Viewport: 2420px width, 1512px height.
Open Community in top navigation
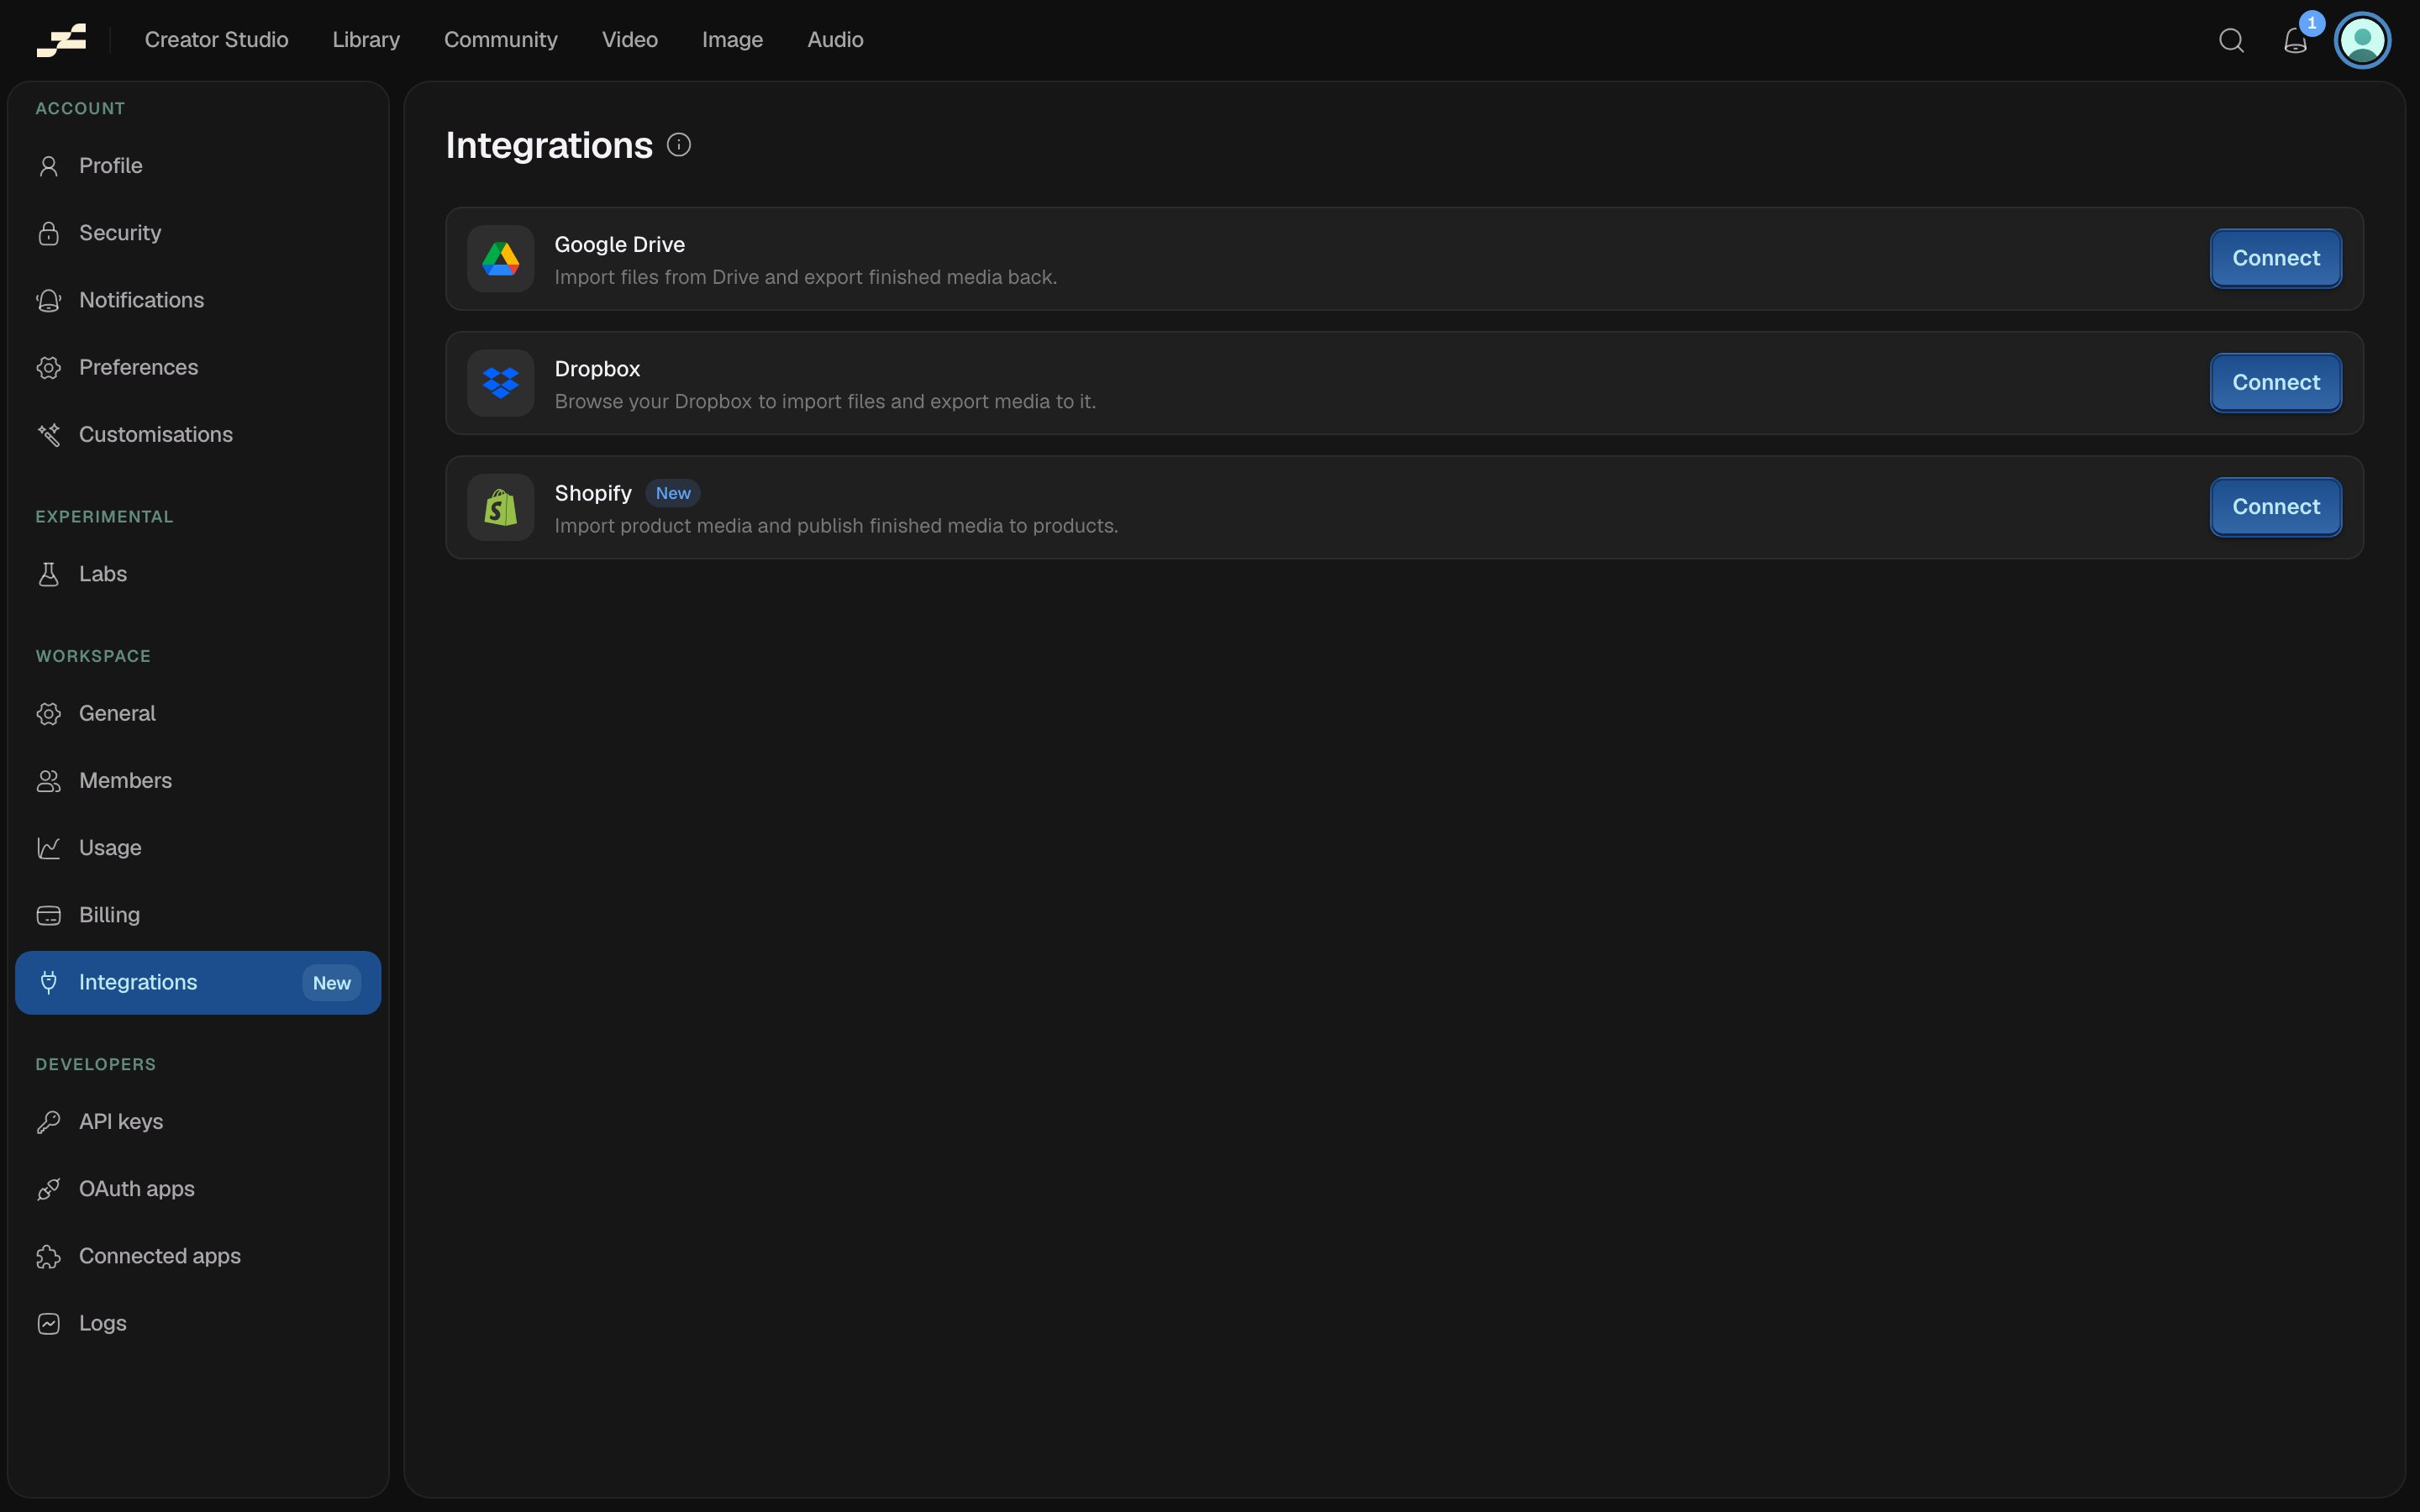501,40
